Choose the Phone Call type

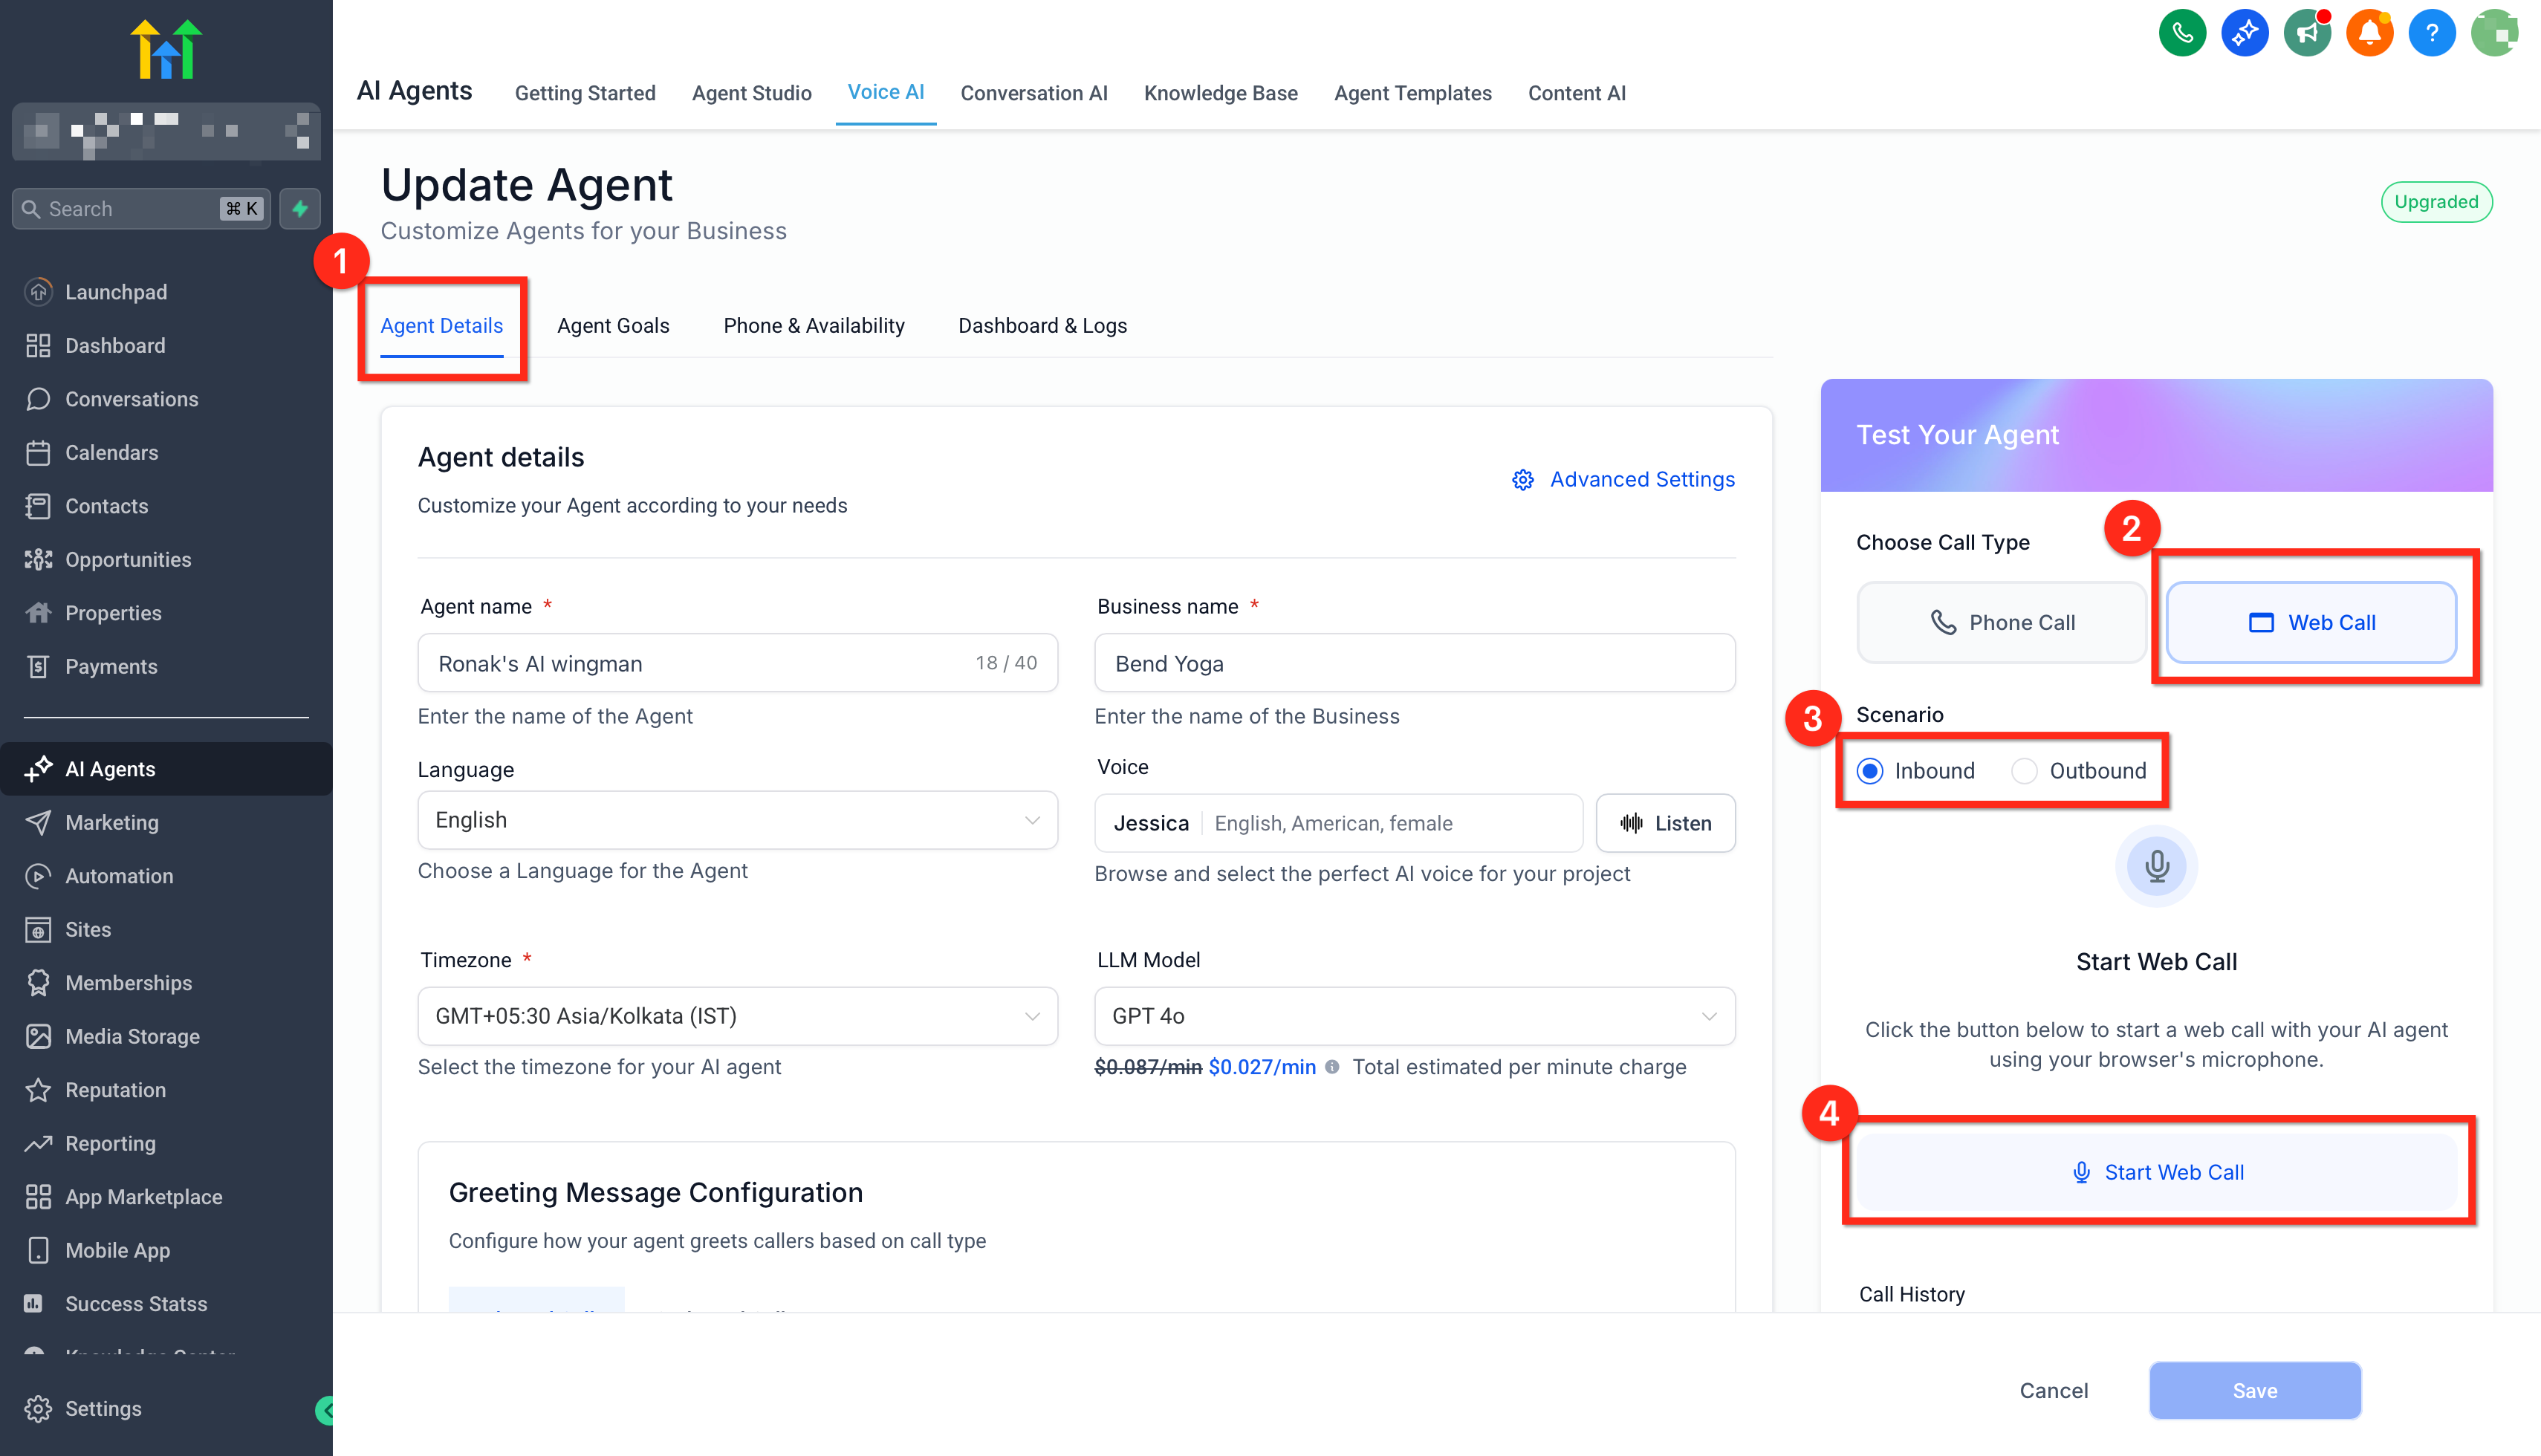pos(2001,622)
